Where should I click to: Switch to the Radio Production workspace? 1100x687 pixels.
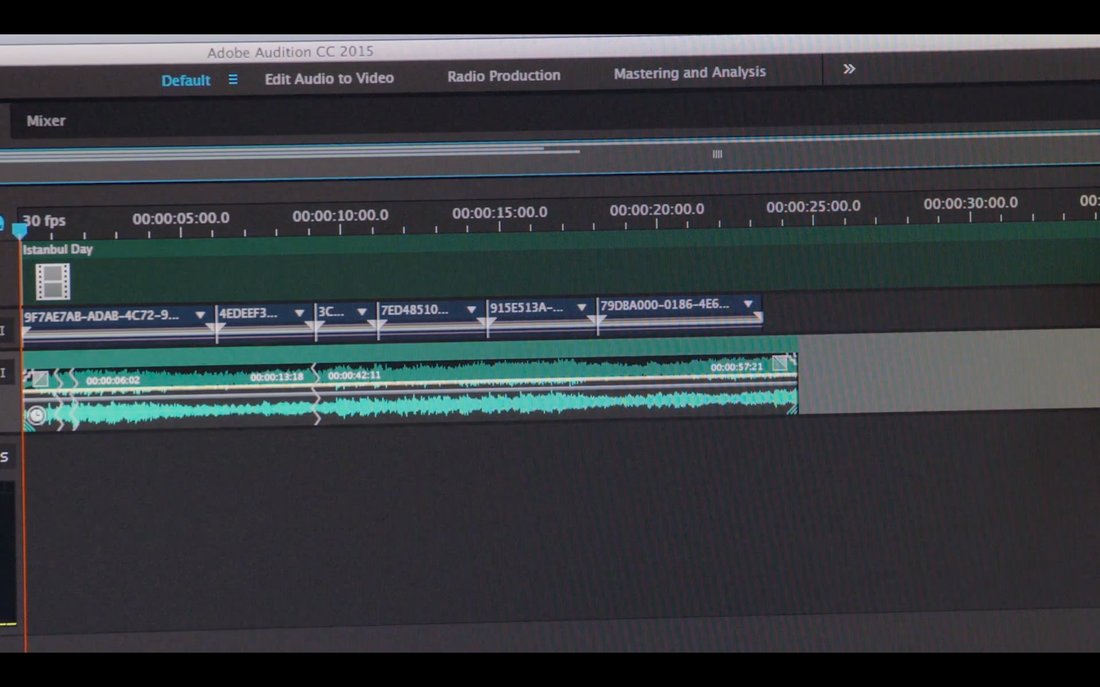tap(504, 76)
